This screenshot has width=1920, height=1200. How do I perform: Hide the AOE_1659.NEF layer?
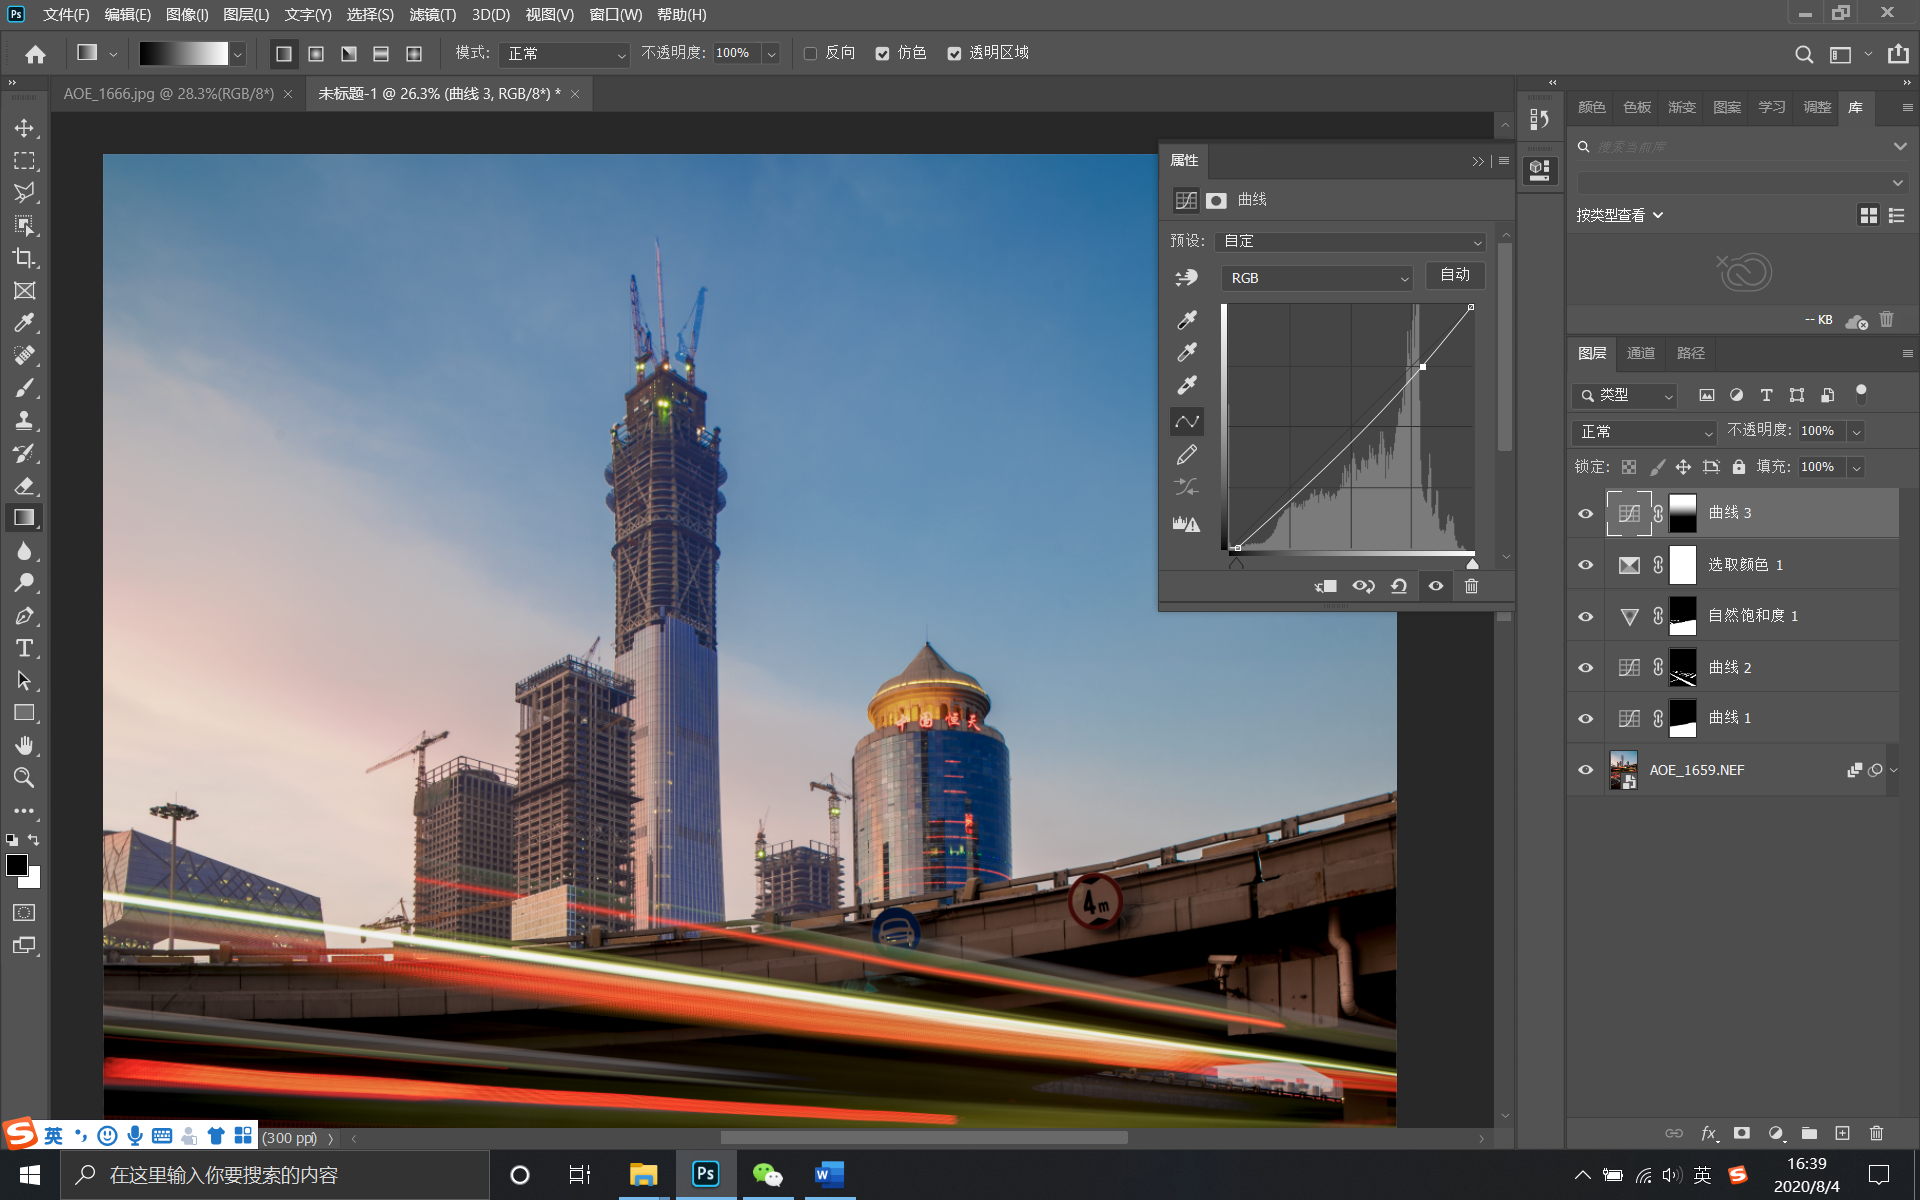coord(1585,770)
